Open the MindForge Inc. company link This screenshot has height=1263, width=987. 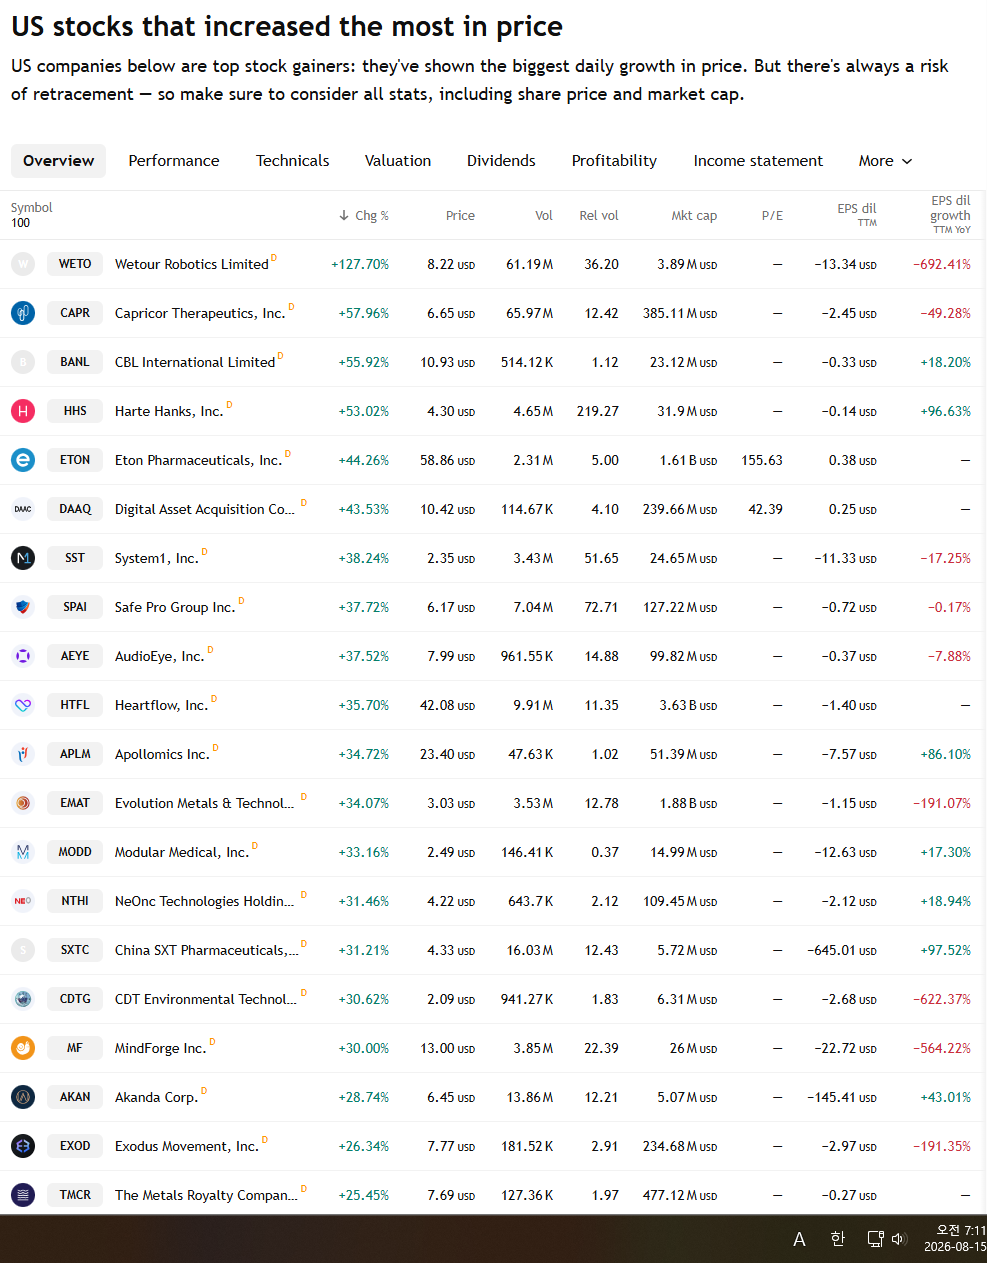(161, 1049)
